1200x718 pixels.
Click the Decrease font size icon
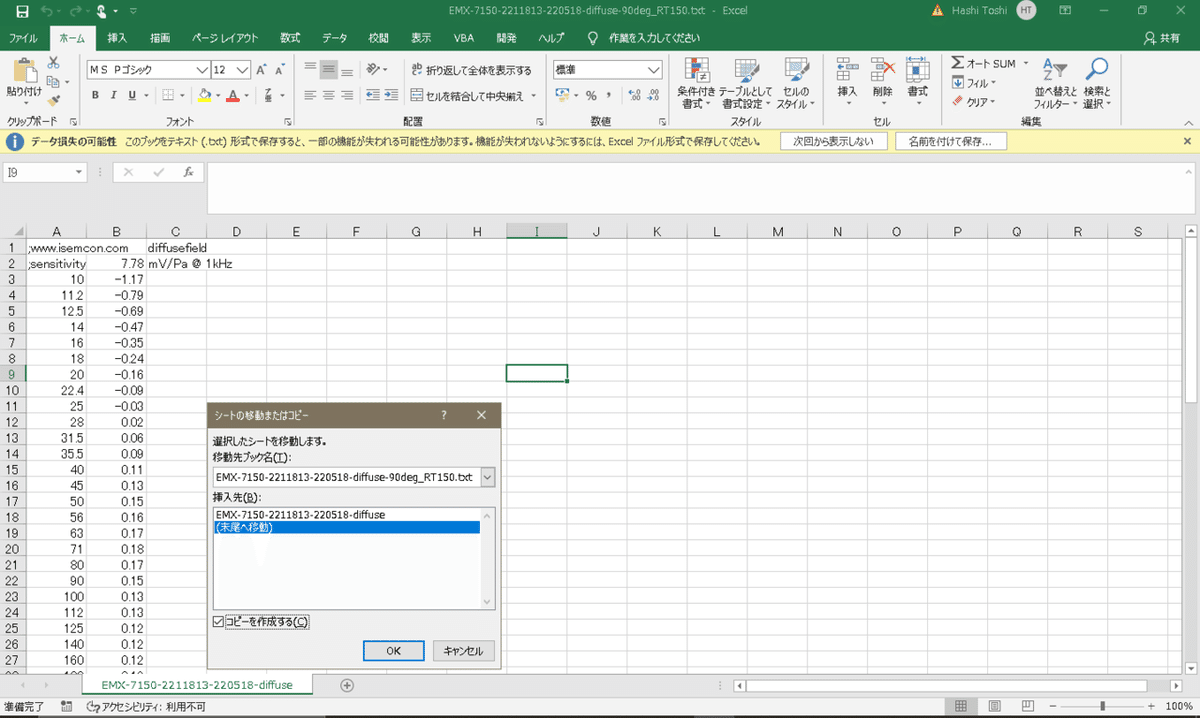(x=281, y=70)
